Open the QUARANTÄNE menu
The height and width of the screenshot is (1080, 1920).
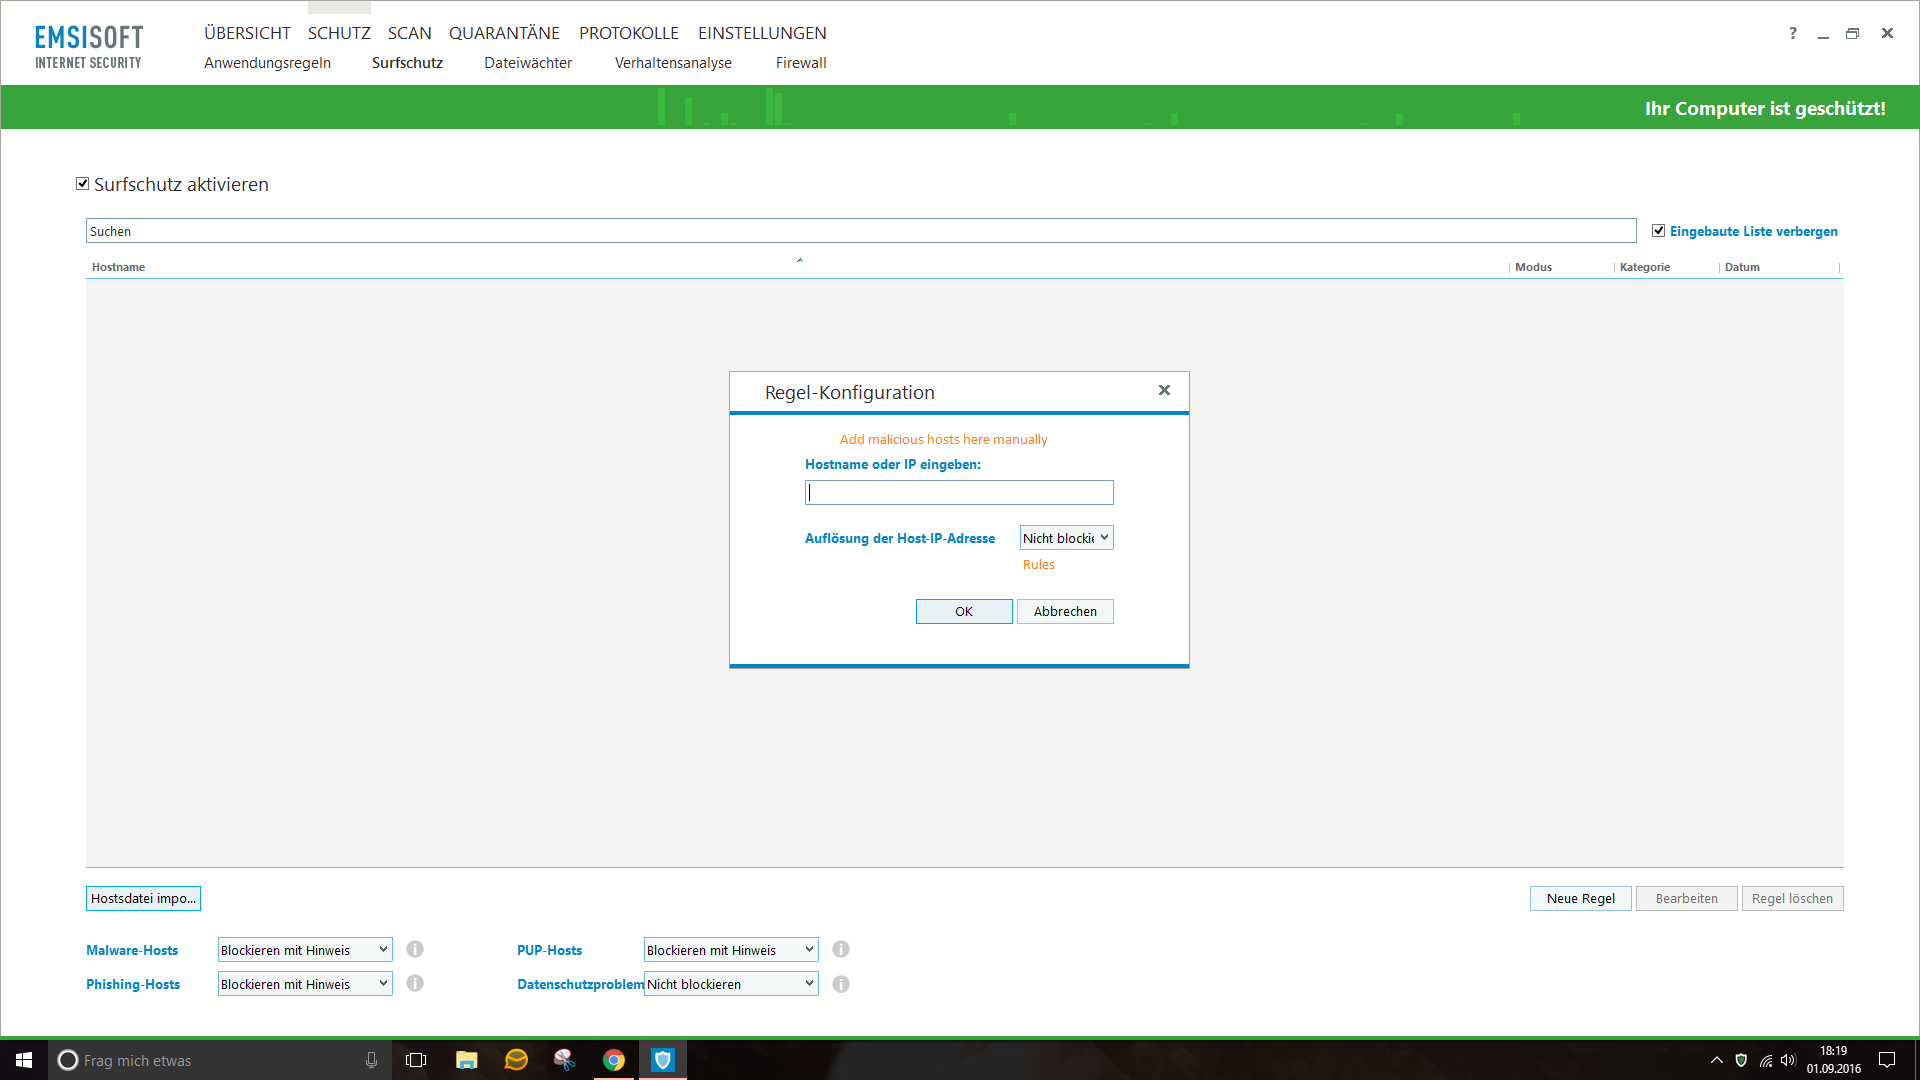pos(504,33)
